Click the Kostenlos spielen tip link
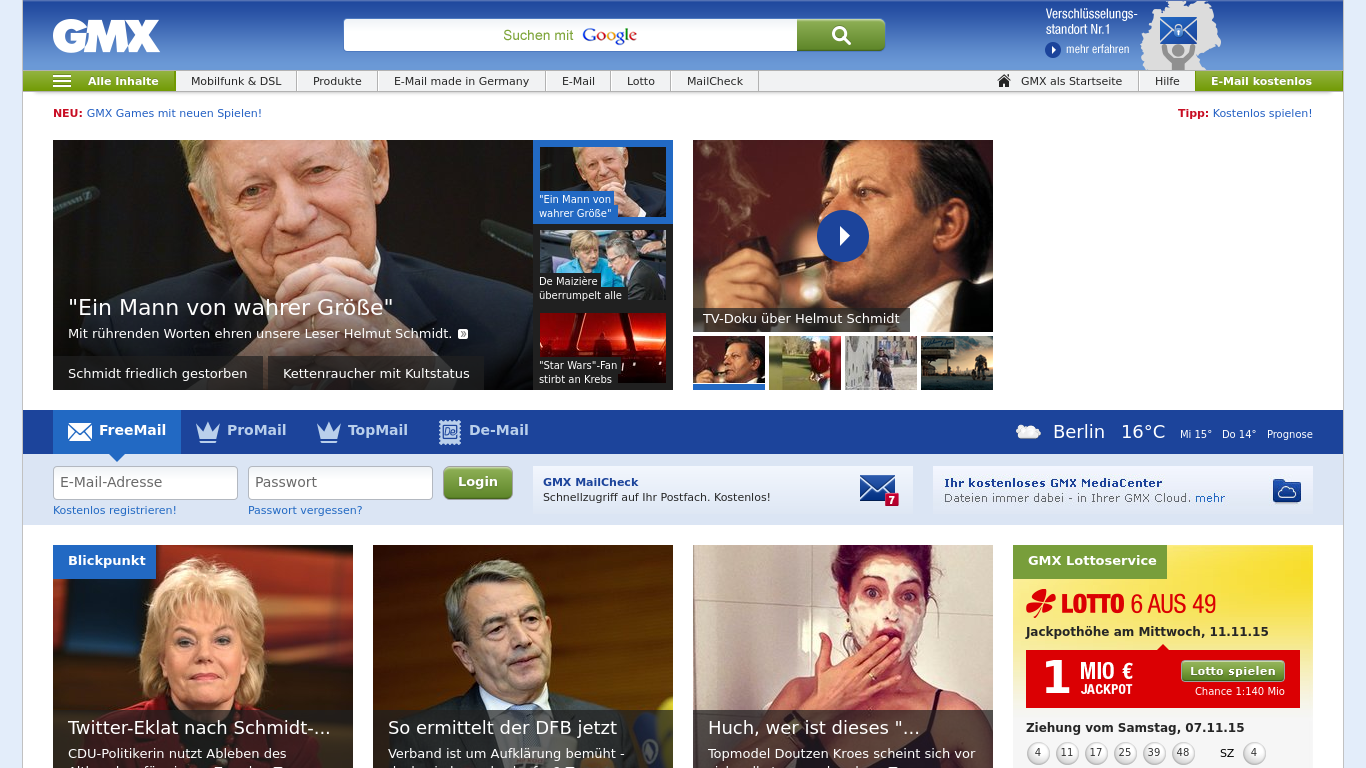This screenshot has height=768, width=1366. (x=1262, y=113)
